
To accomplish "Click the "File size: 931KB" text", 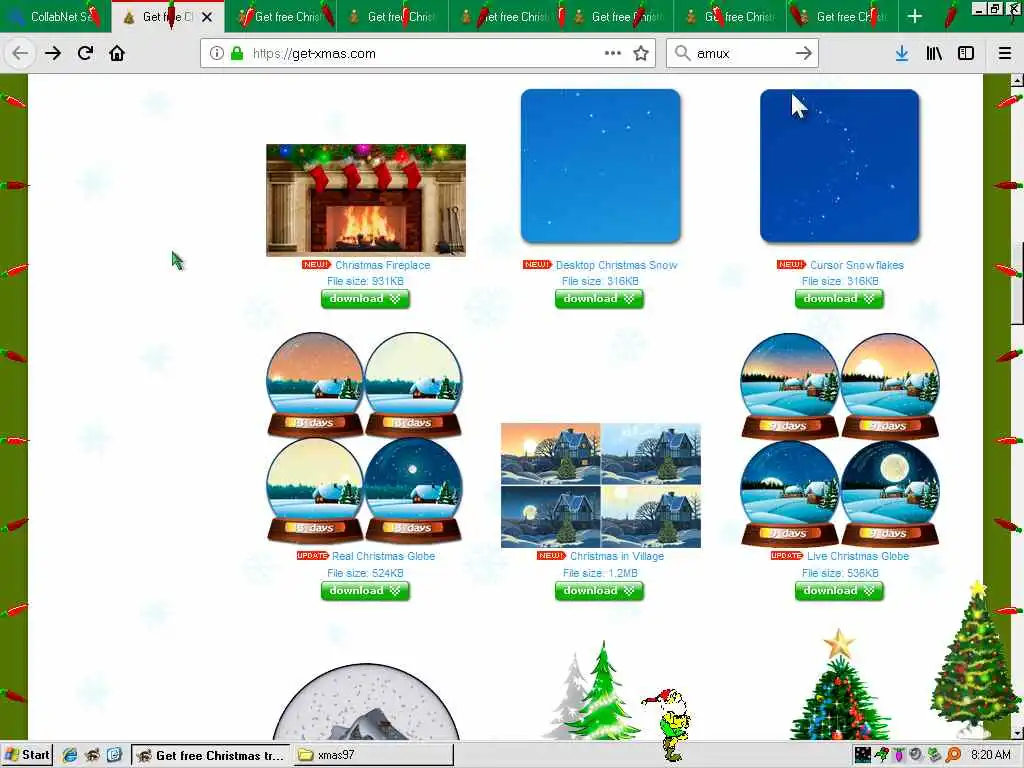I will pos(365,281).
